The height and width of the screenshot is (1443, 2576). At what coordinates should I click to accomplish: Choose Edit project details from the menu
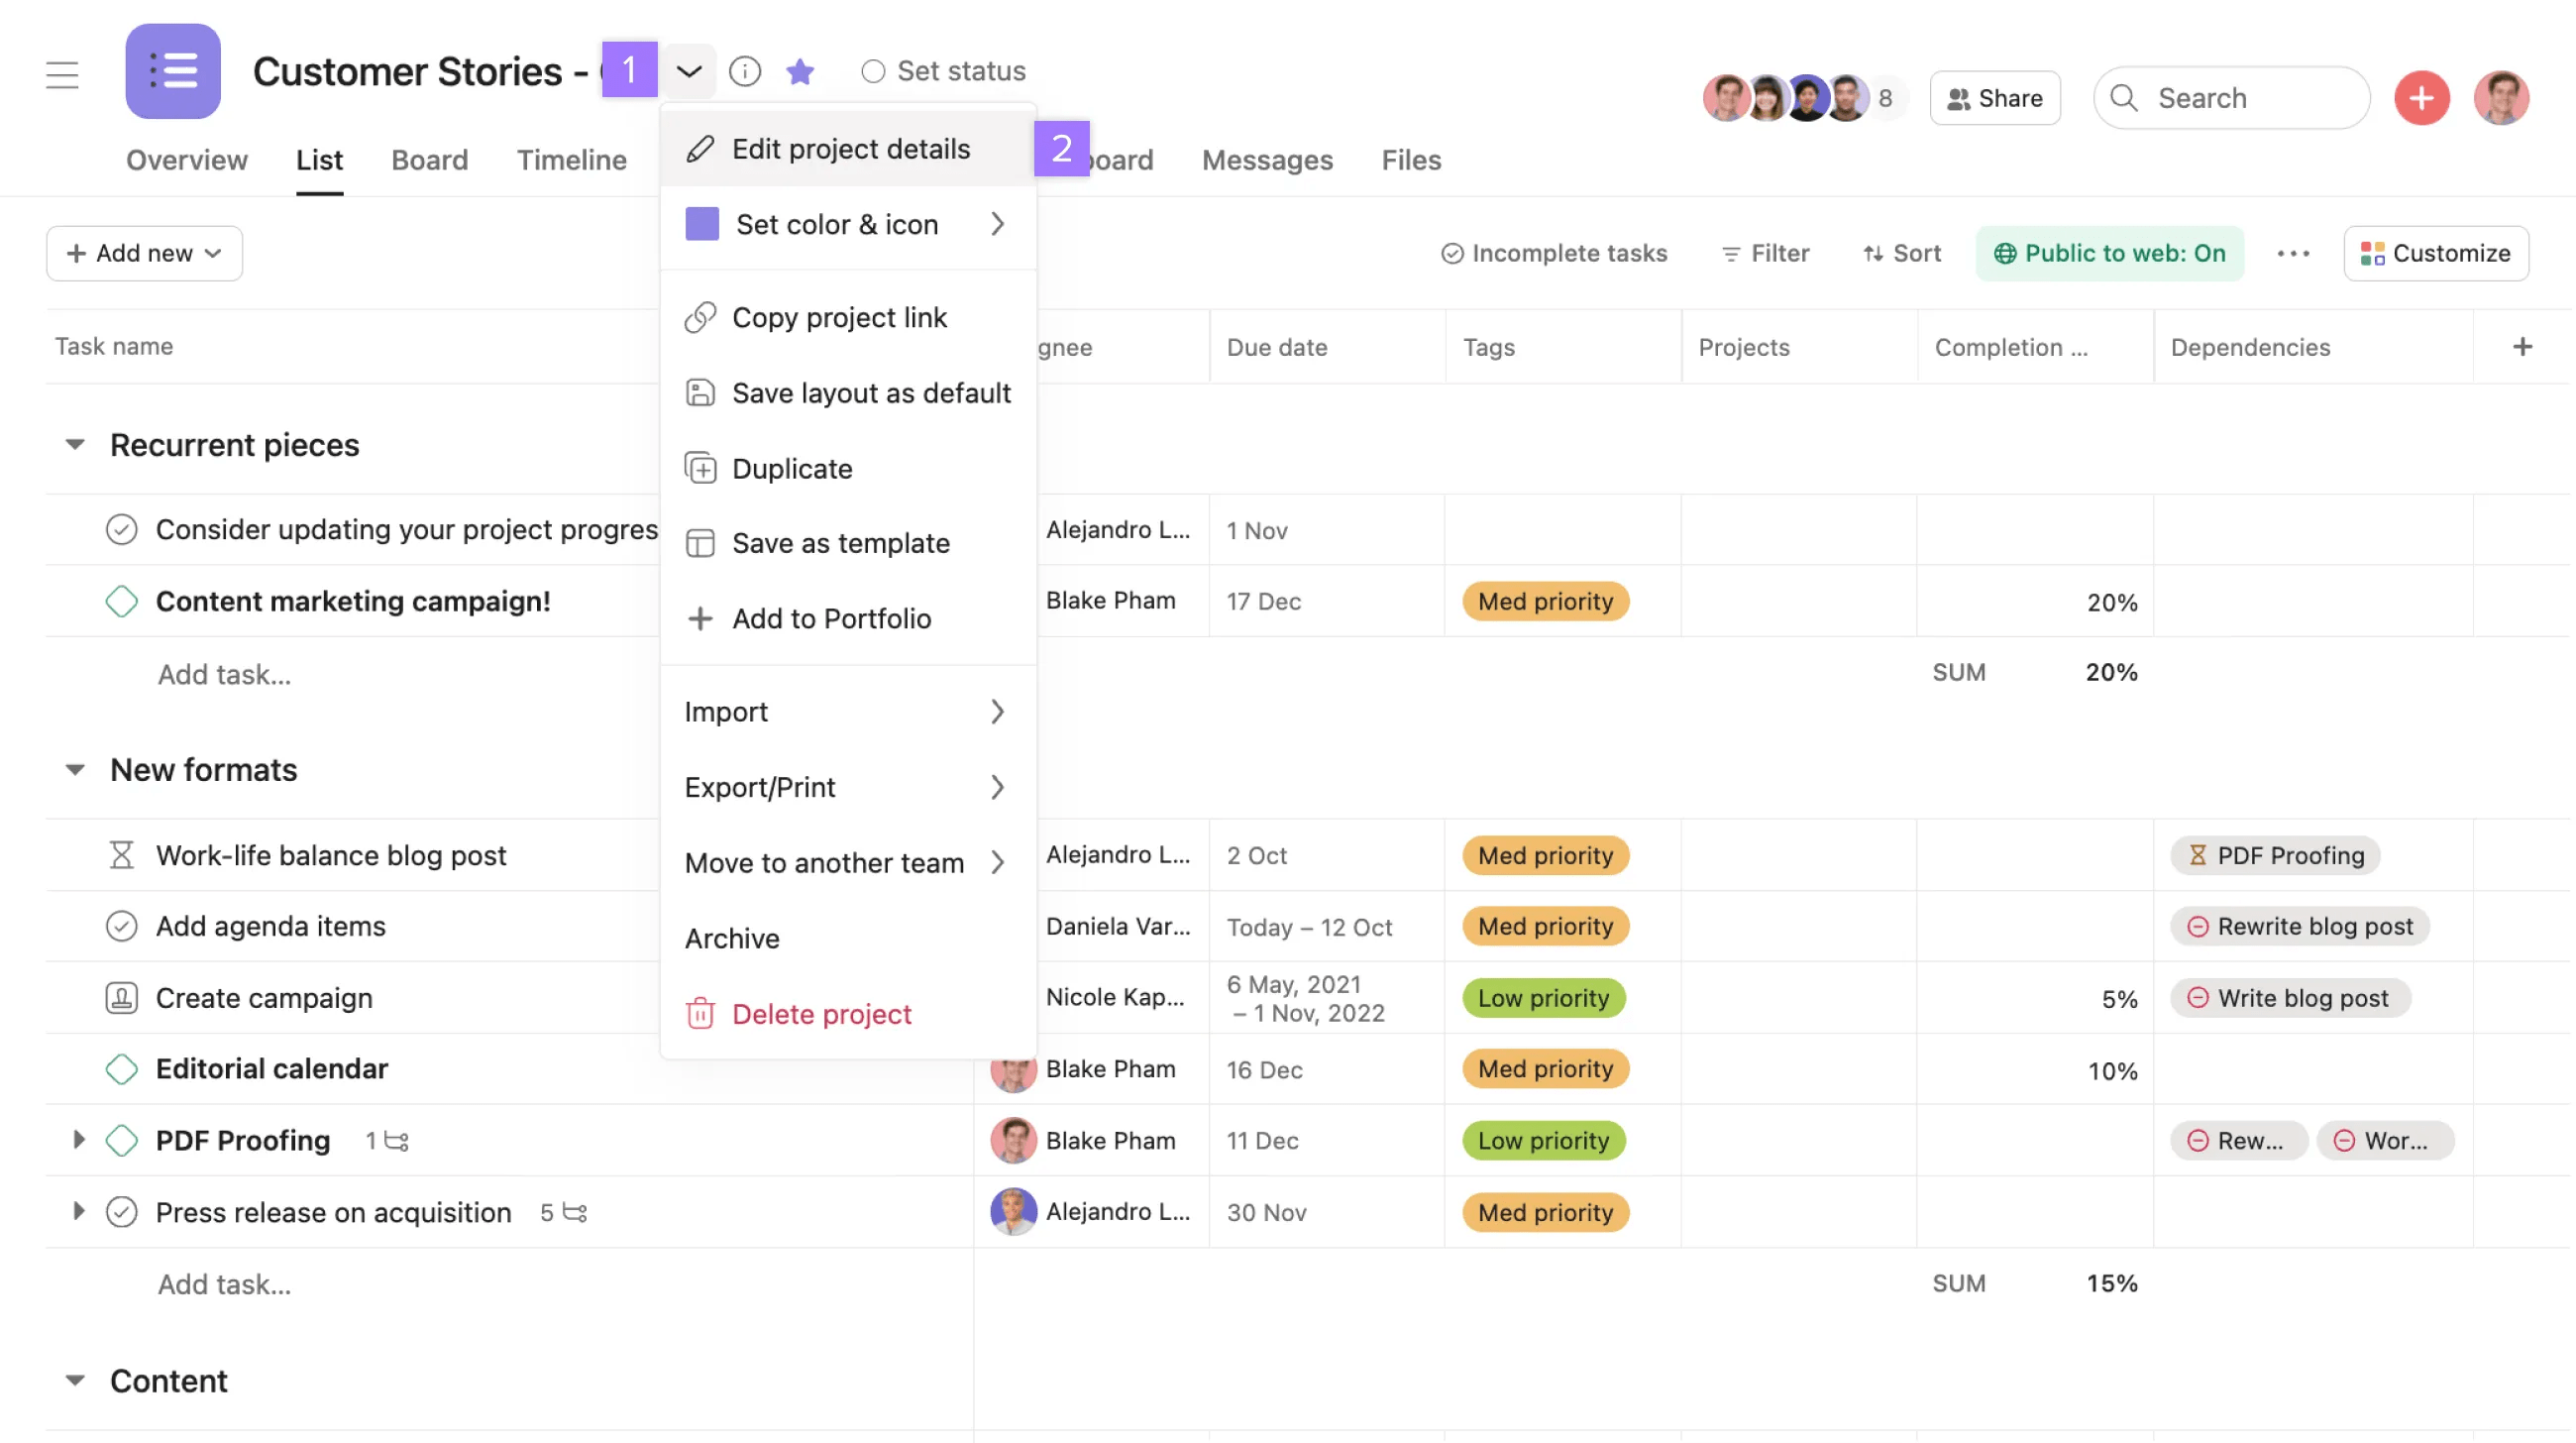[x=851, y=148]
